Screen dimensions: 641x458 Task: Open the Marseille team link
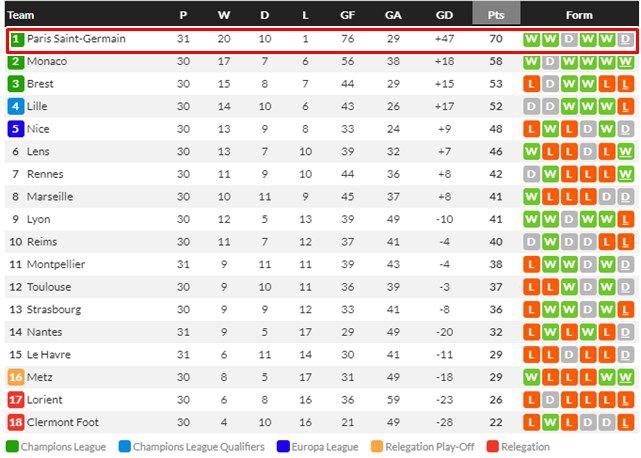pyautogui.click(x=49, y=196)
